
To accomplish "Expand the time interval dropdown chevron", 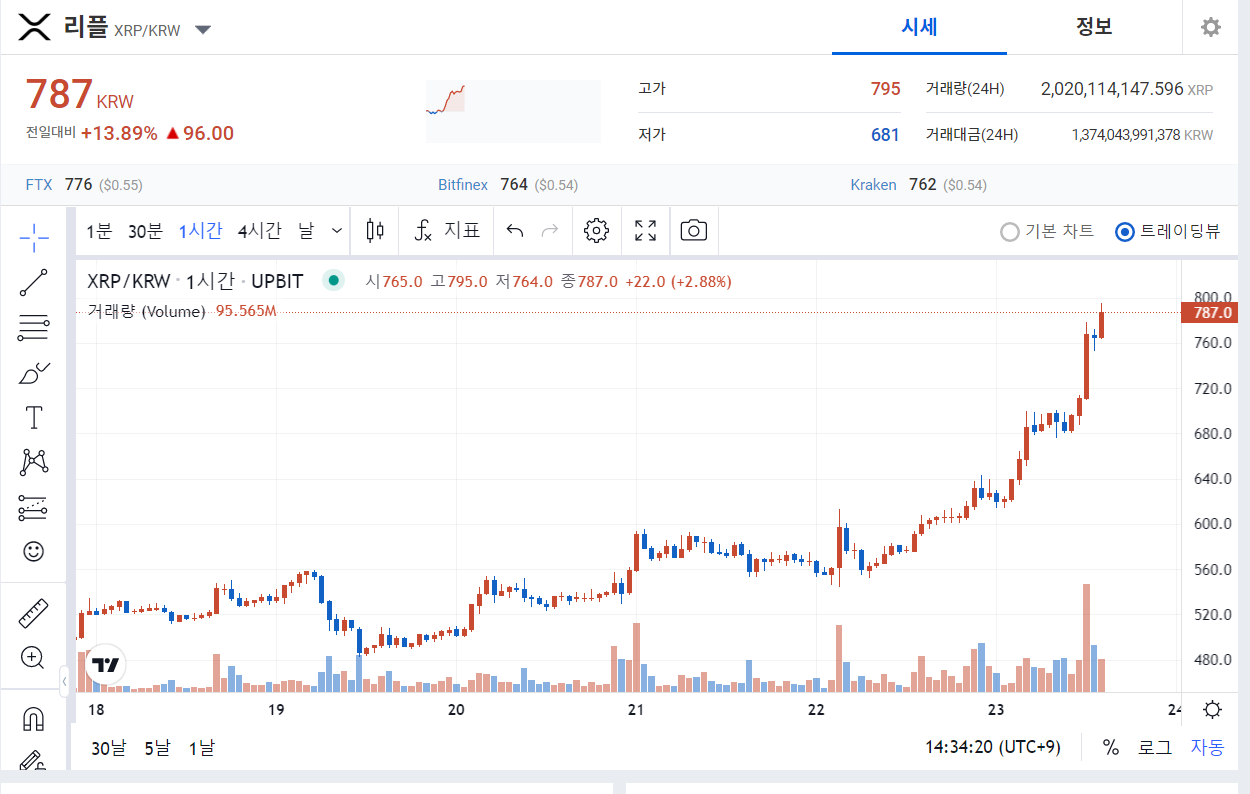I will pos(337,231).
